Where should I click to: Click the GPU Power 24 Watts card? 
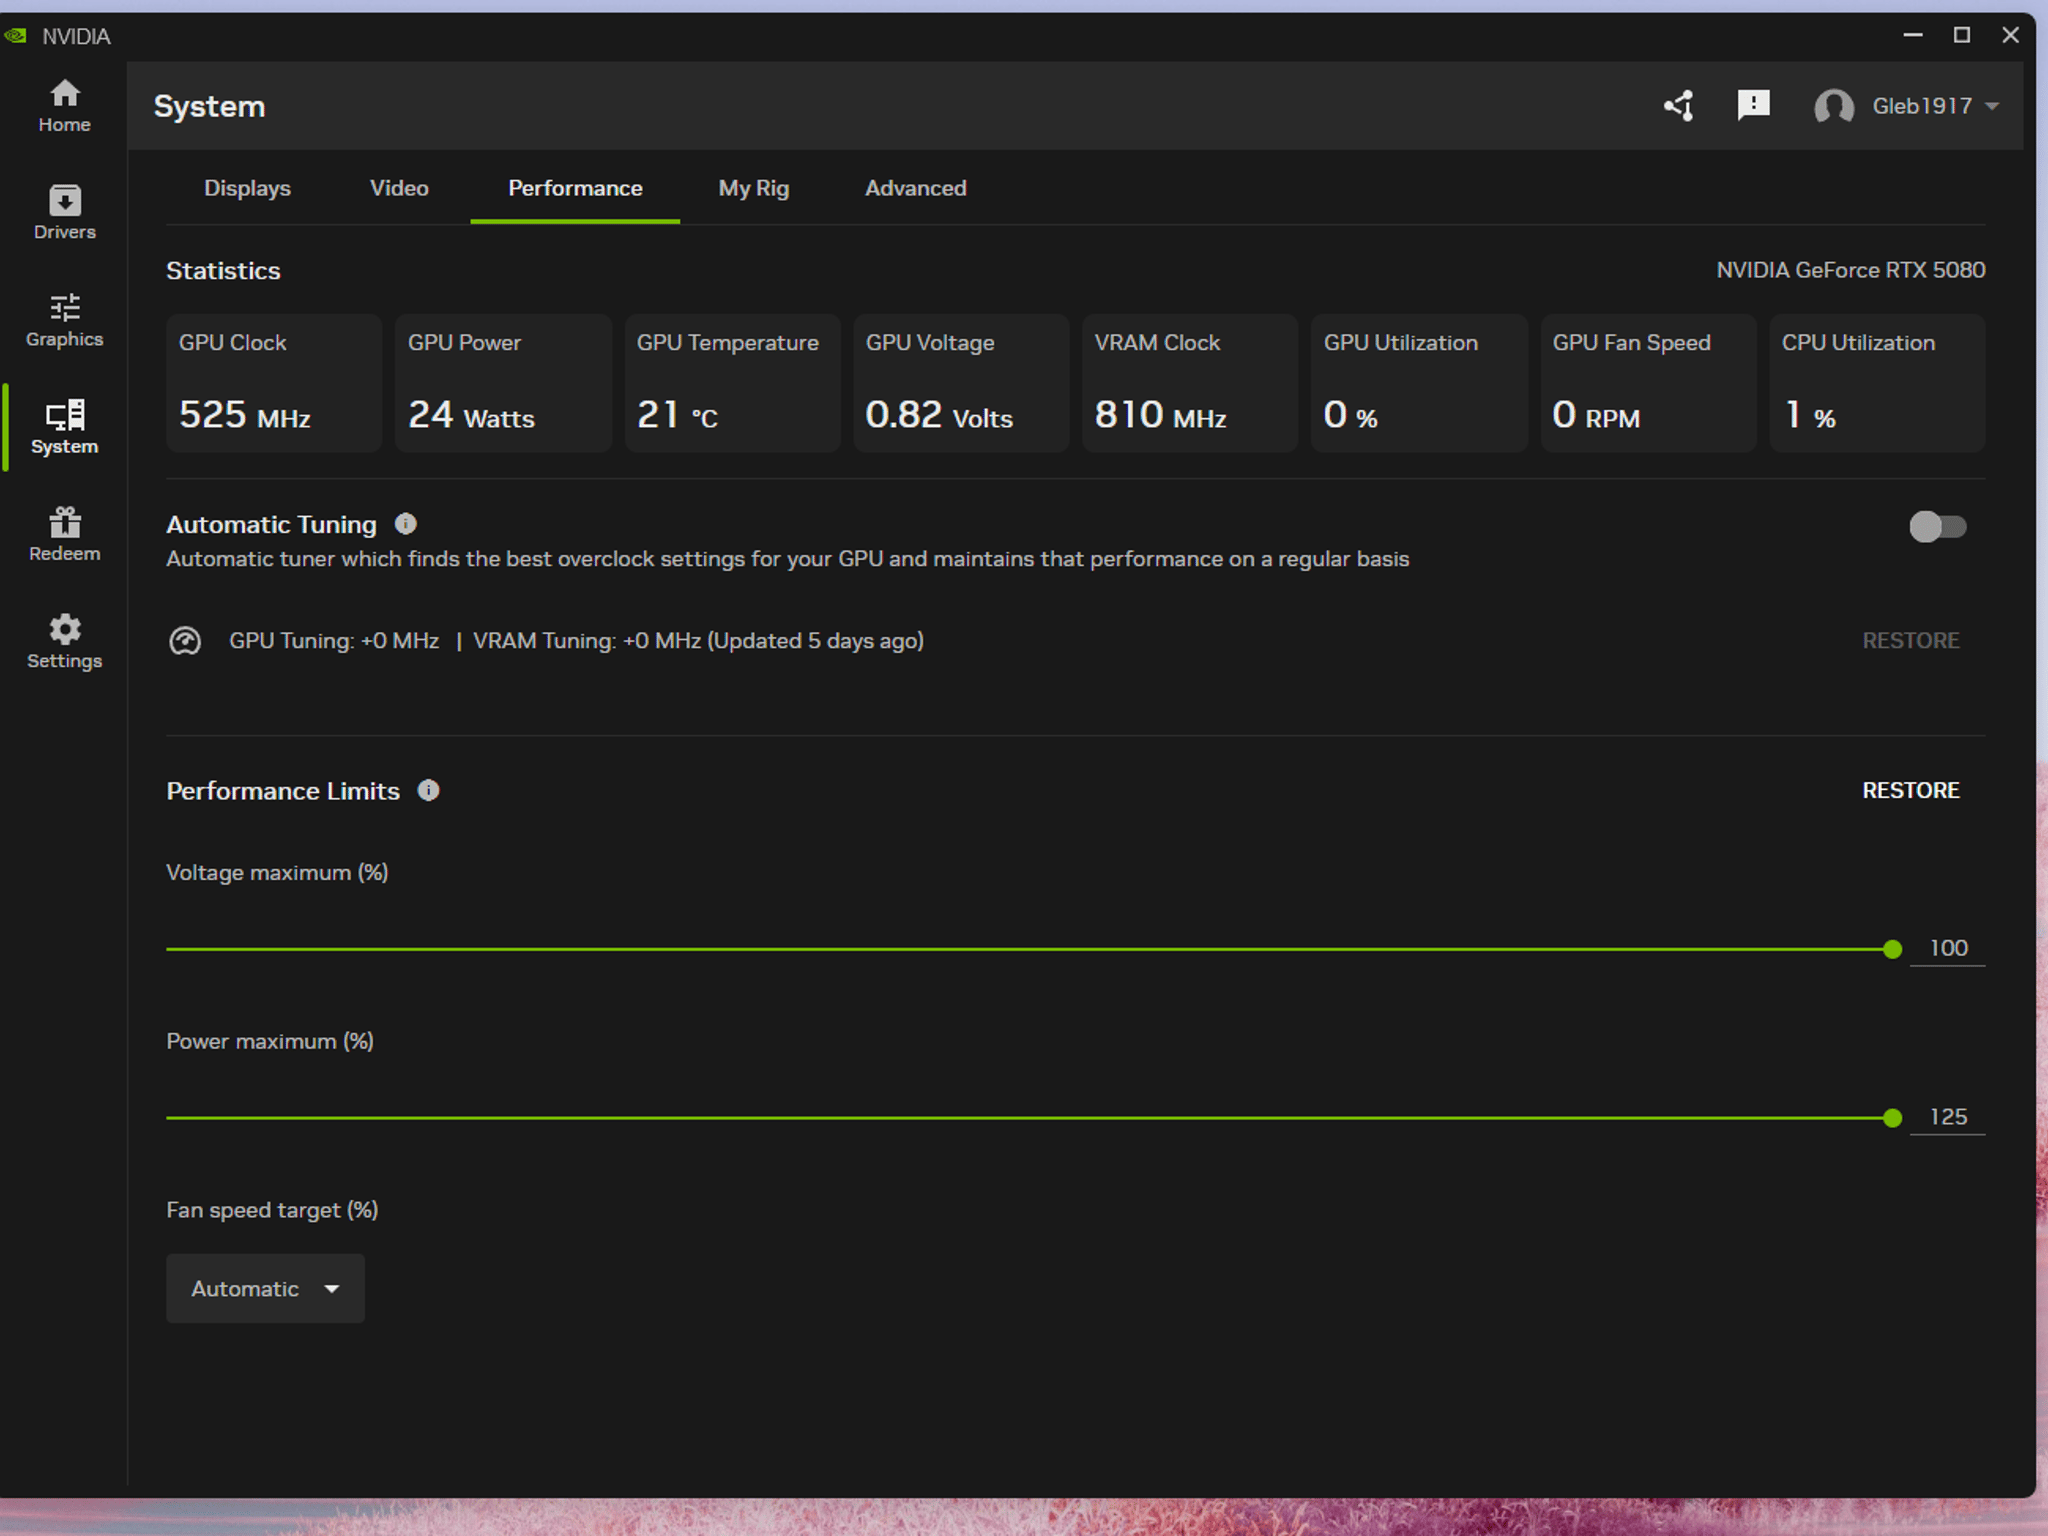point(503,383)
